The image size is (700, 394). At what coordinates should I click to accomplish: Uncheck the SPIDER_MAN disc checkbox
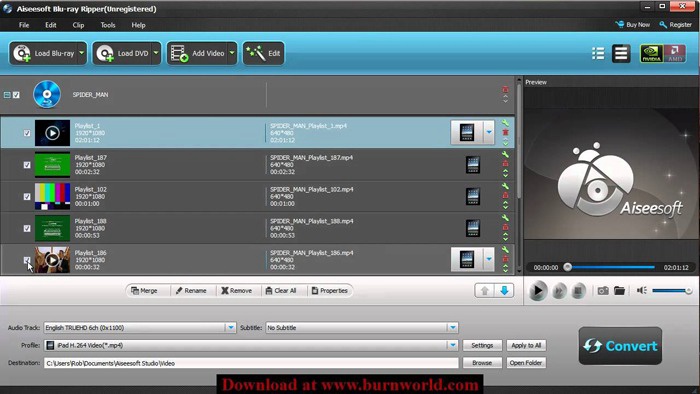click(x=17, y=95)
